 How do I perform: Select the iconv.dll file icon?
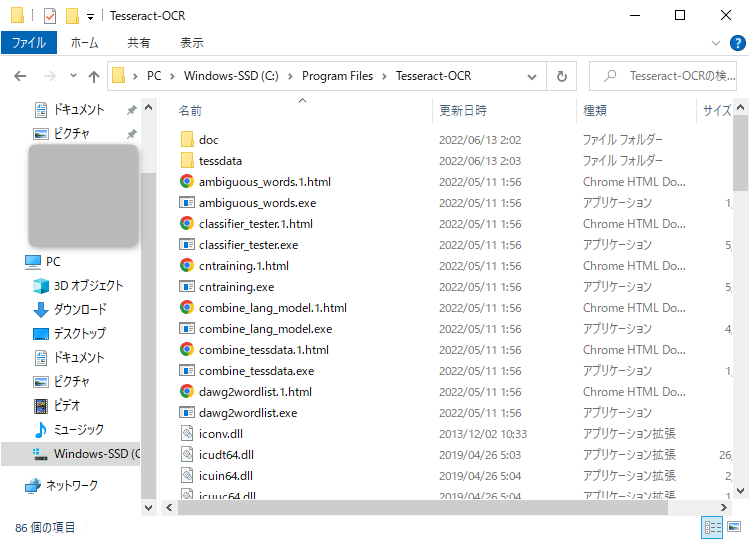[187, 434]
